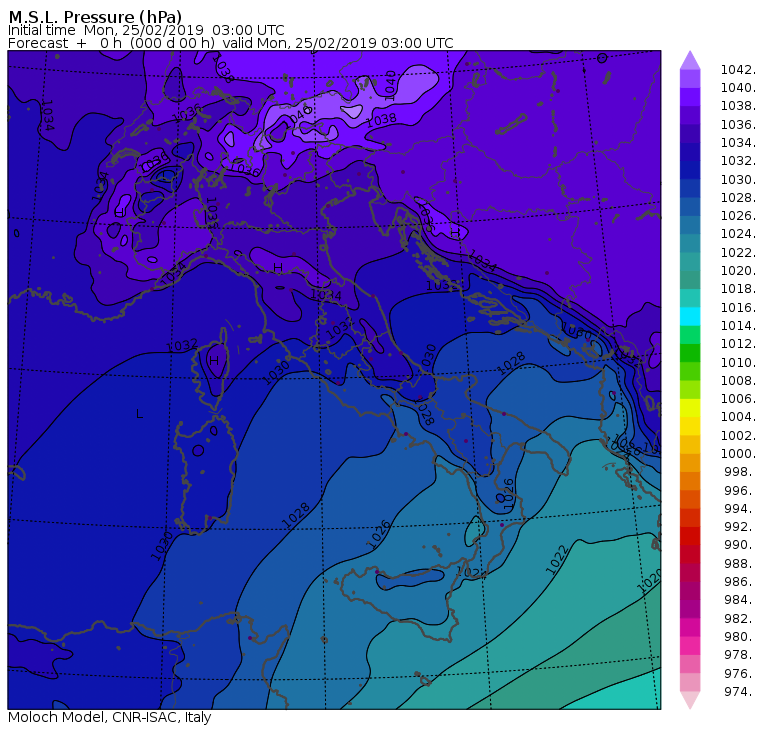Click the L low-pressure marker on the map

click(140, 413)
